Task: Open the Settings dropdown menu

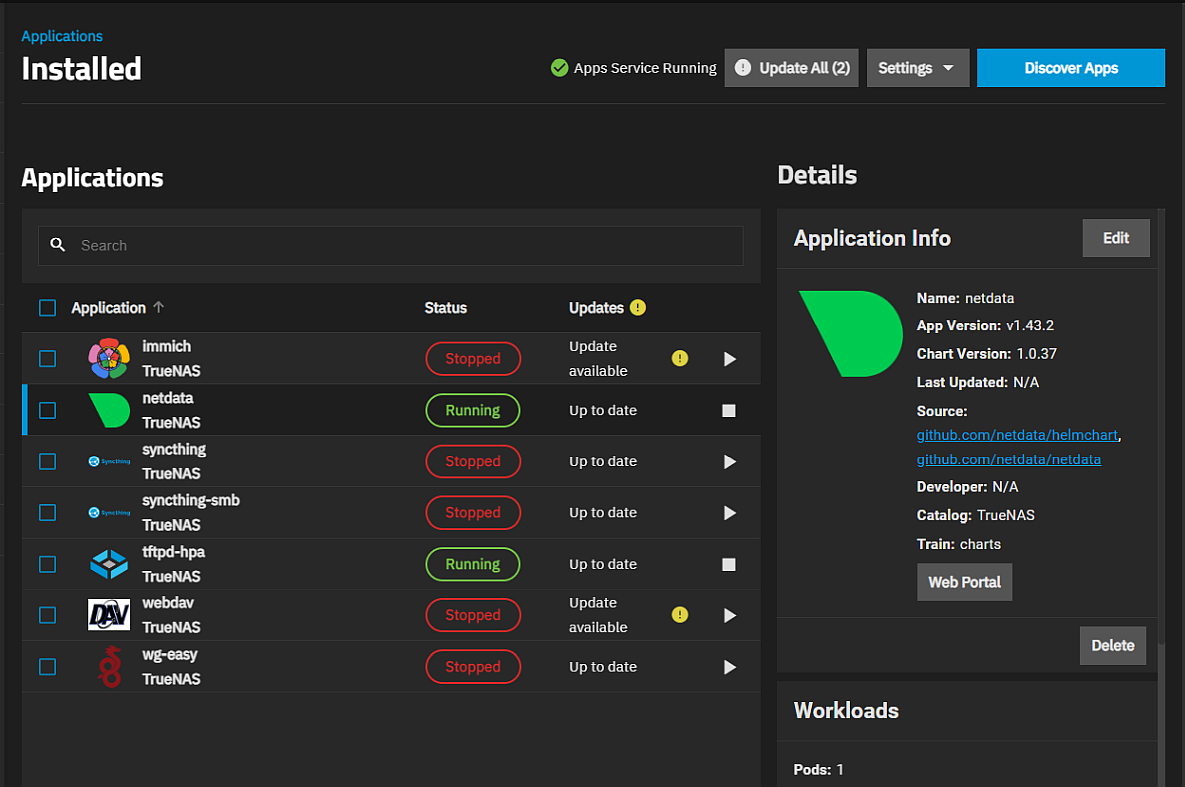Action: pos(917,68)
